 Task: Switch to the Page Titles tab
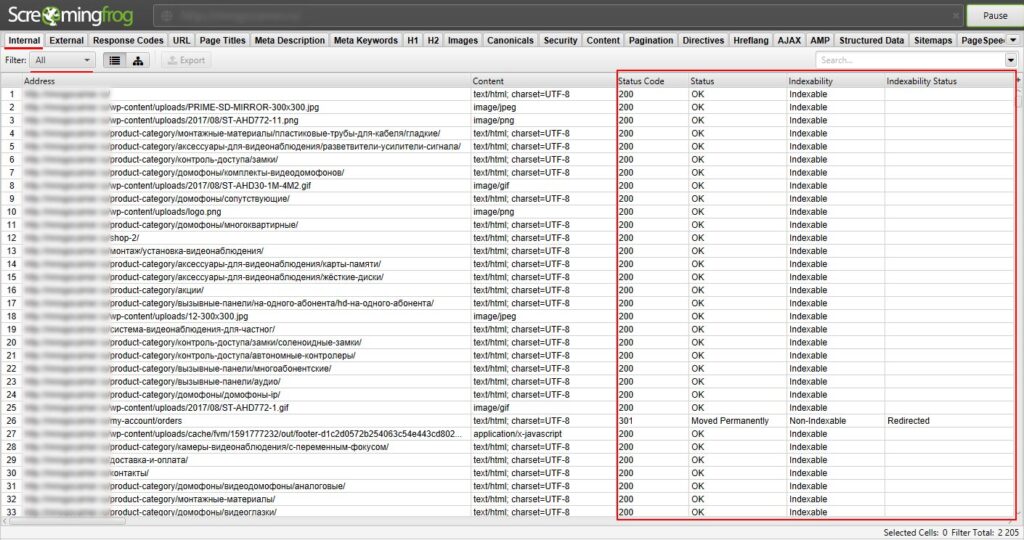(x=222, y=40)
